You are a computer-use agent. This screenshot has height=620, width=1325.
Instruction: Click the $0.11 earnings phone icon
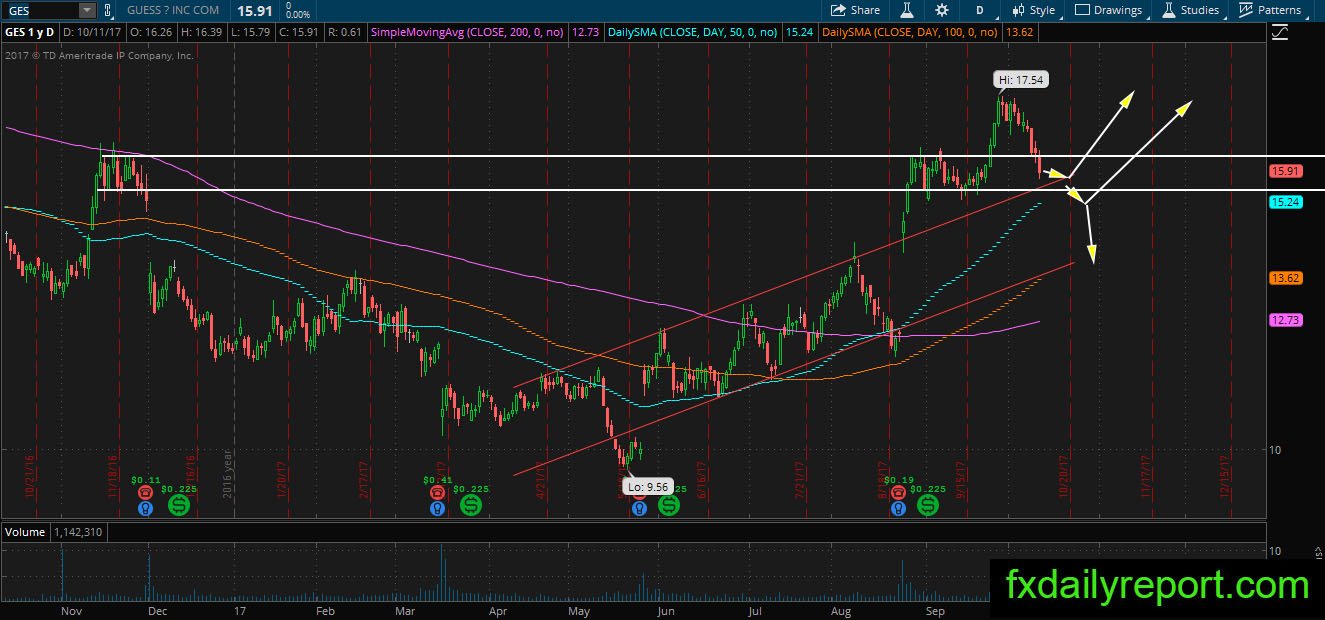(146, 492)
